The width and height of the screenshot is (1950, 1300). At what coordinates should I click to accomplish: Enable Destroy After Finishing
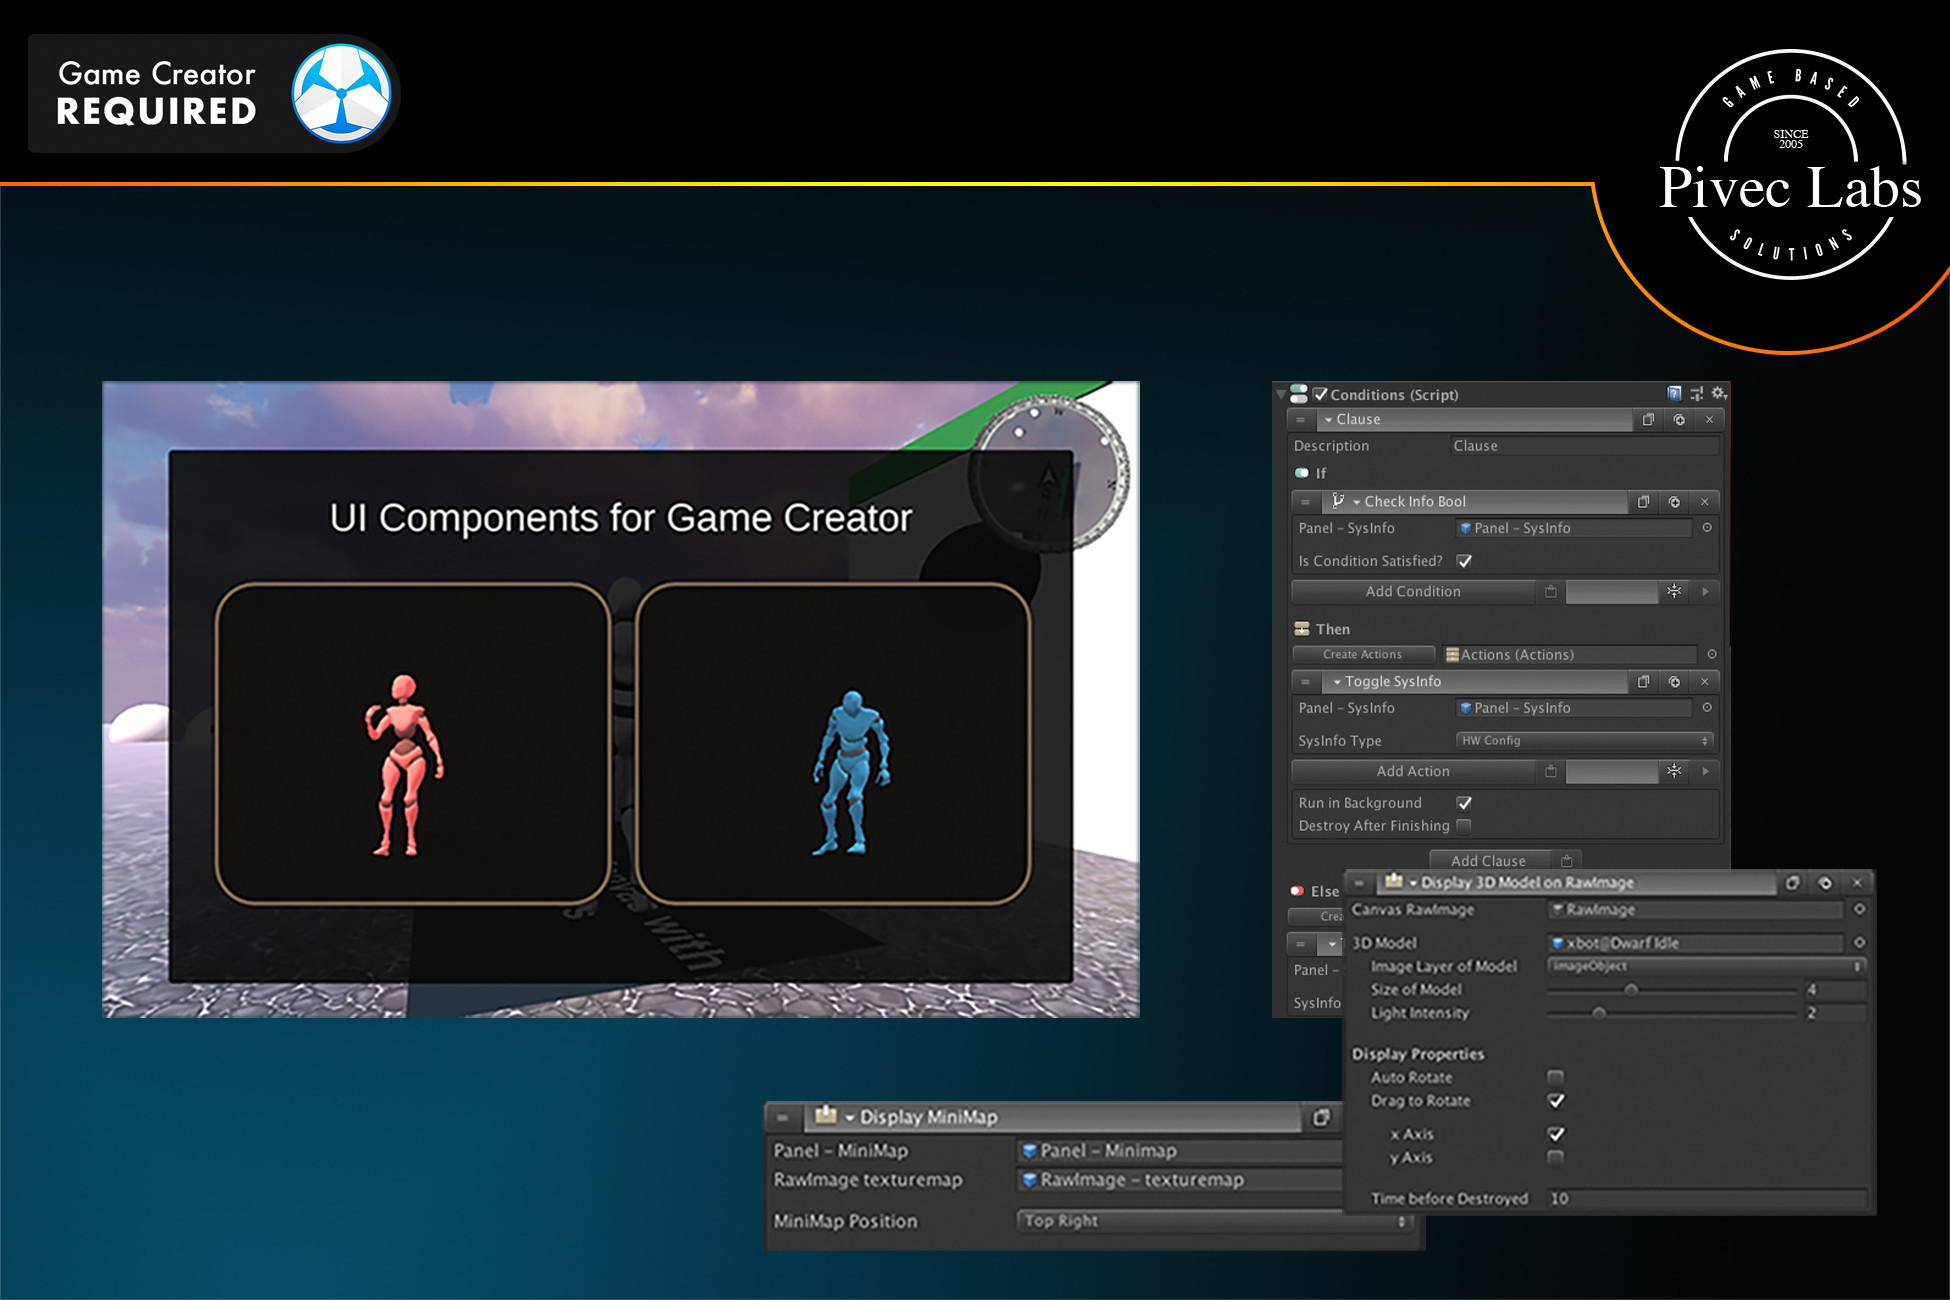(x=1464, y=826)
